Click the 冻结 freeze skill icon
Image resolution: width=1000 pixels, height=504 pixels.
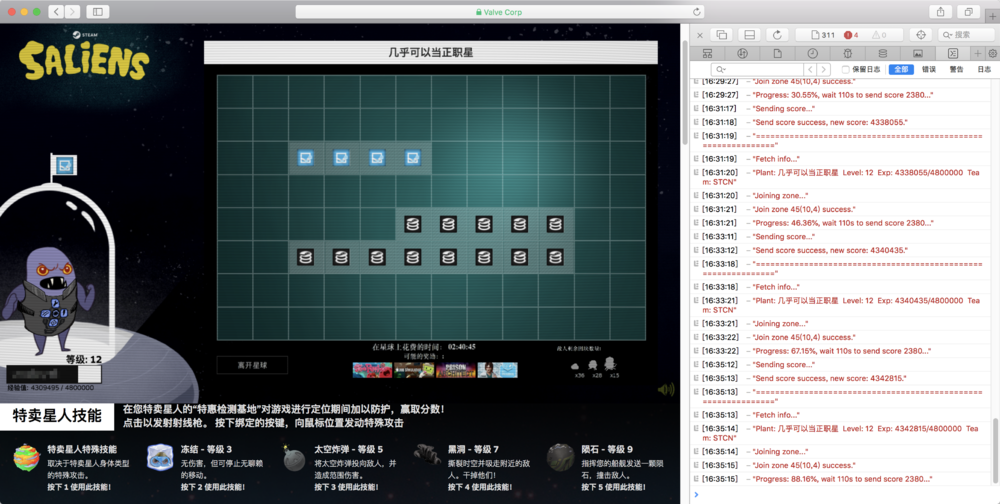(x=160, y=457)
